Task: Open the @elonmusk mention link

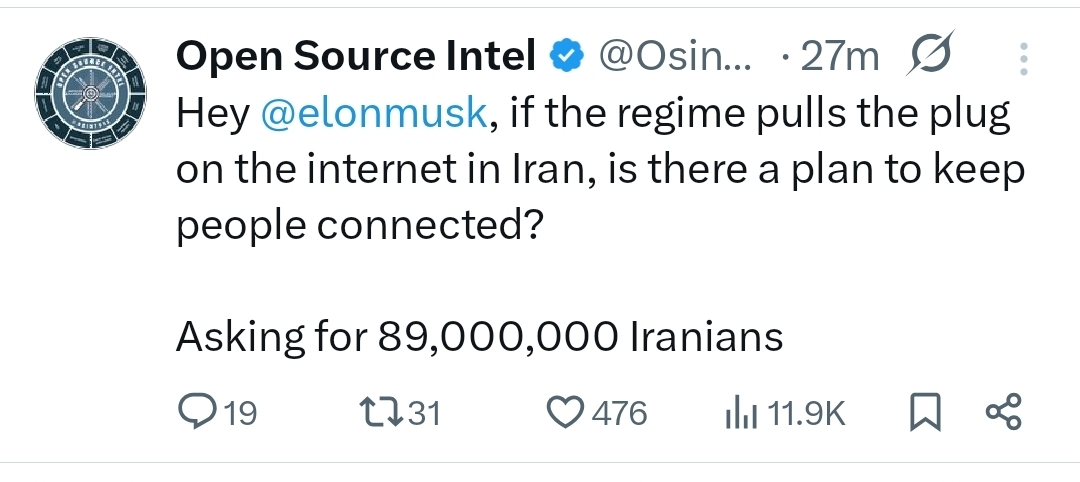Action: pos(373,115)
